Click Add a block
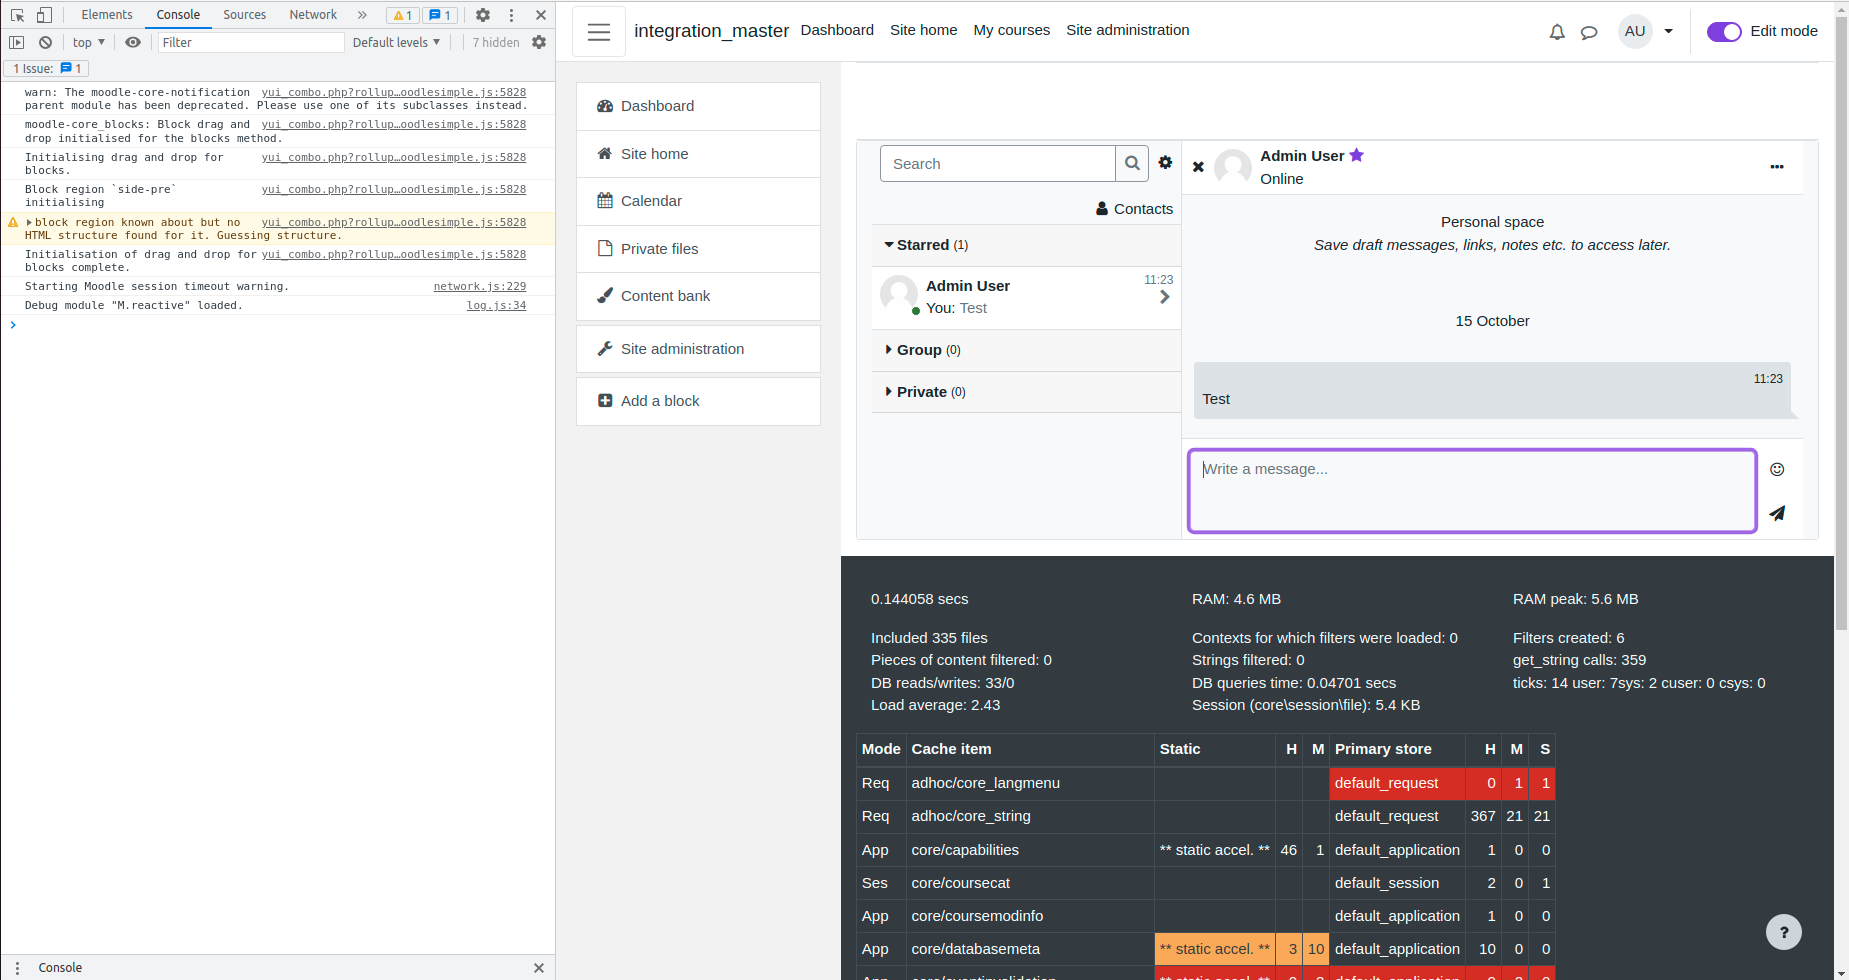 click(698, 401)
